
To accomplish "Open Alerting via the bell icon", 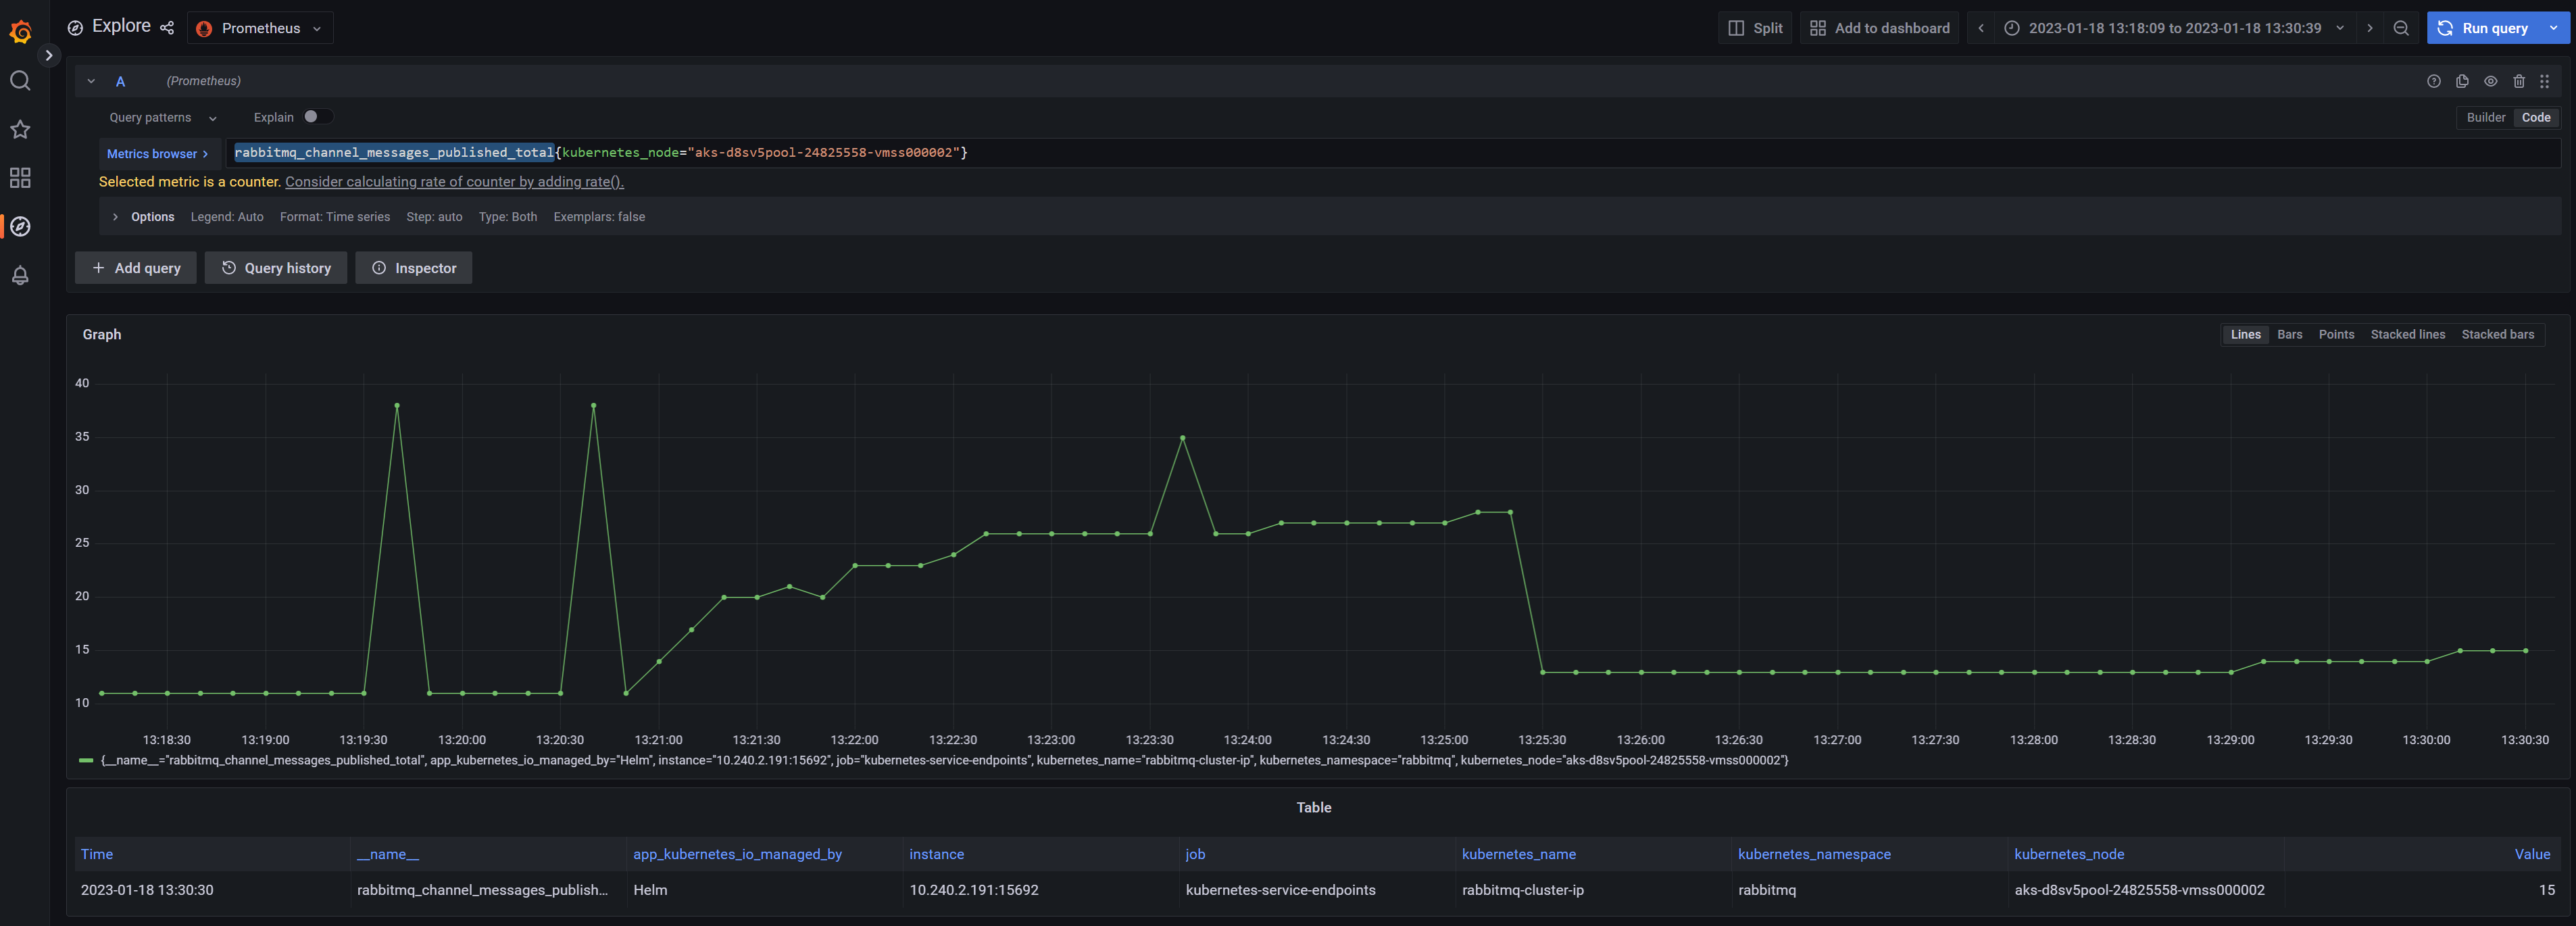I will click(20, 276).
